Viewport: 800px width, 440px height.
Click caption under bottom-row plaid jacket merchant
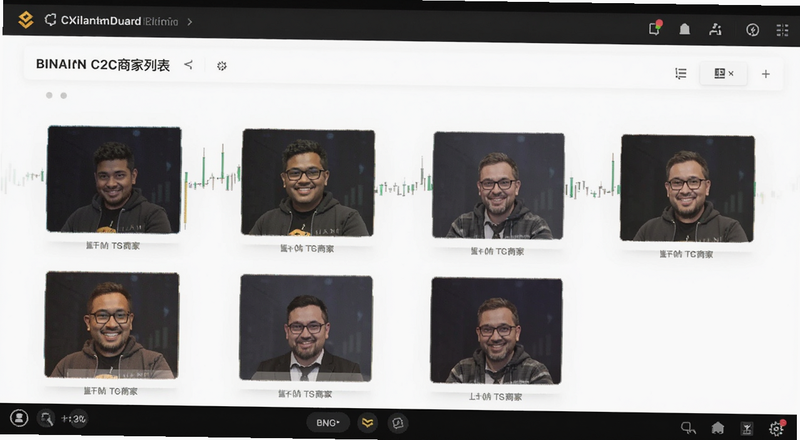point(495,397)
